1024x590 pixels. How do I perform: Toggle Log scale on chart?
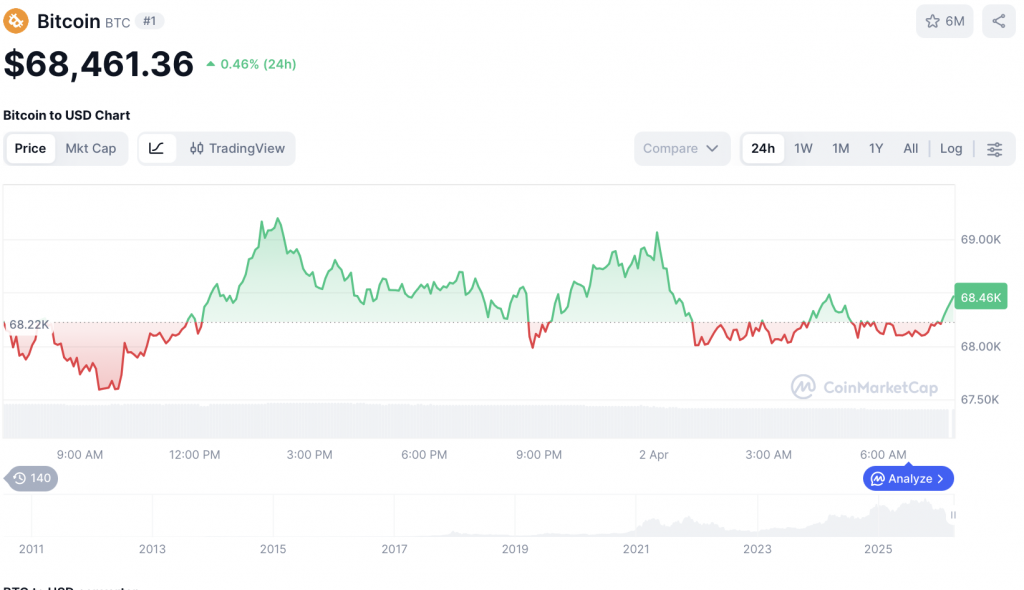coord(950,149)
